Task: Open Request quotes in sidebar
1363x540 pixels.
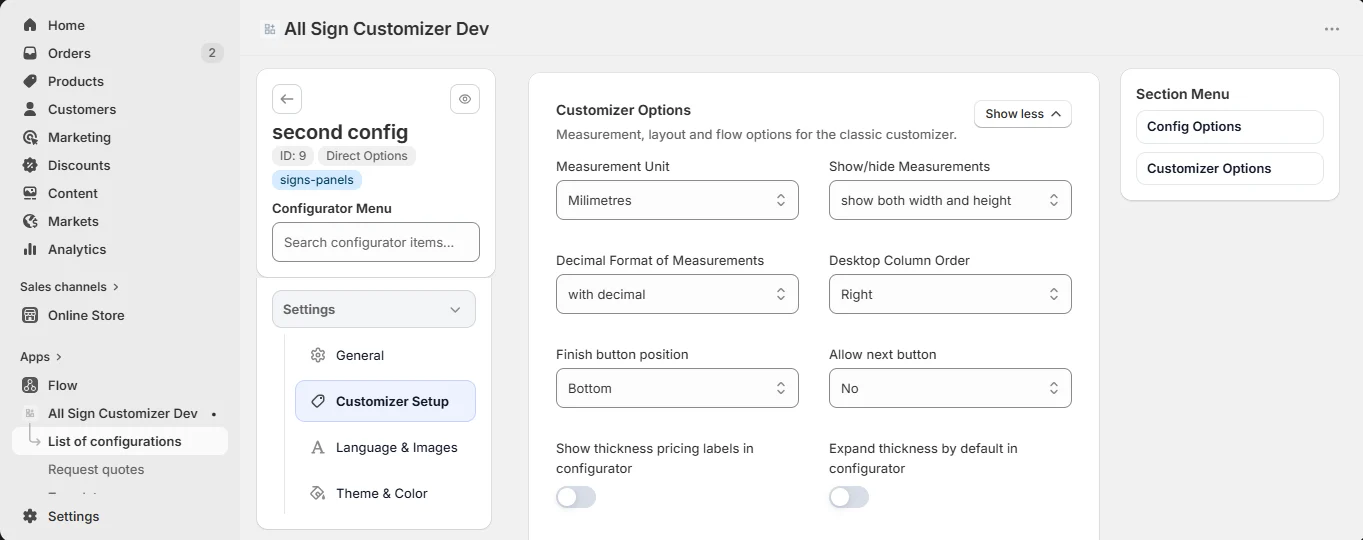Action: 96,469
